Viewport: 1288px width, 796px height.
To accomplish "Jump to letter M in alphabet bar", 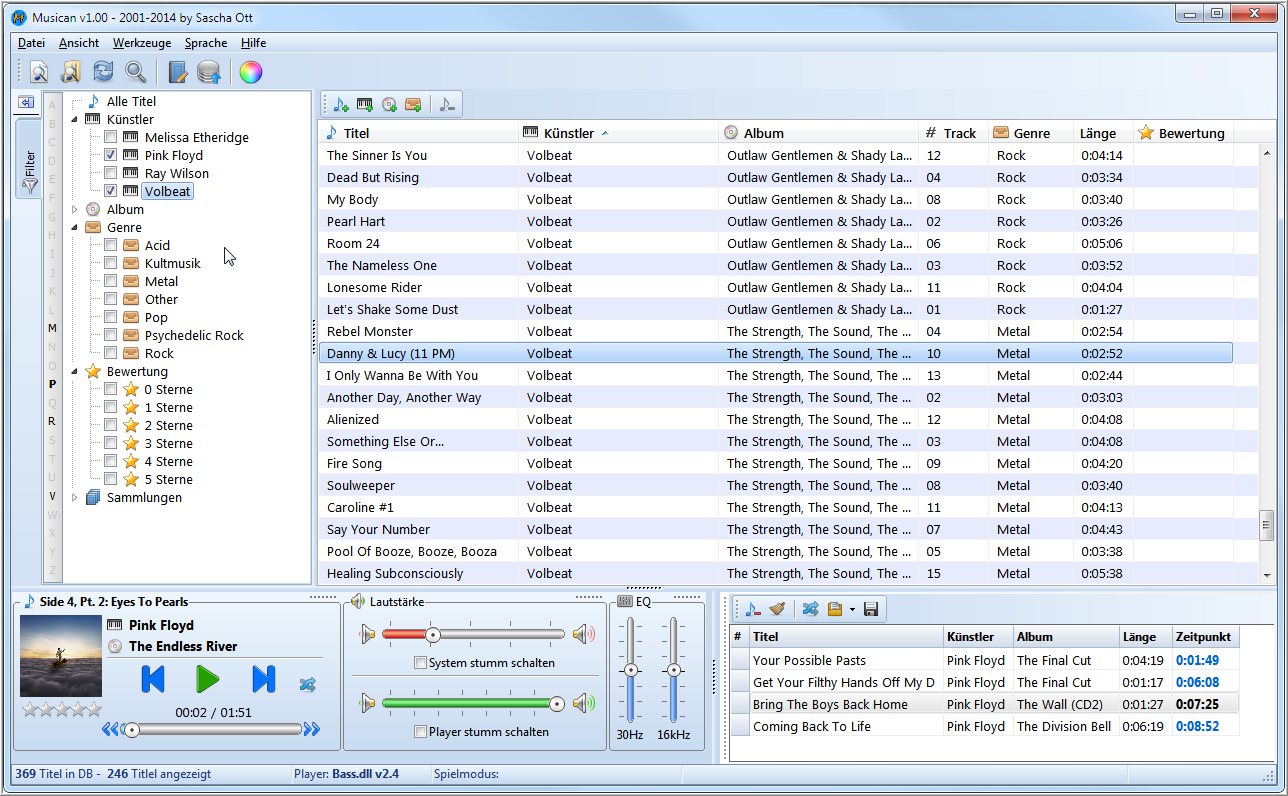I will 52,328.
